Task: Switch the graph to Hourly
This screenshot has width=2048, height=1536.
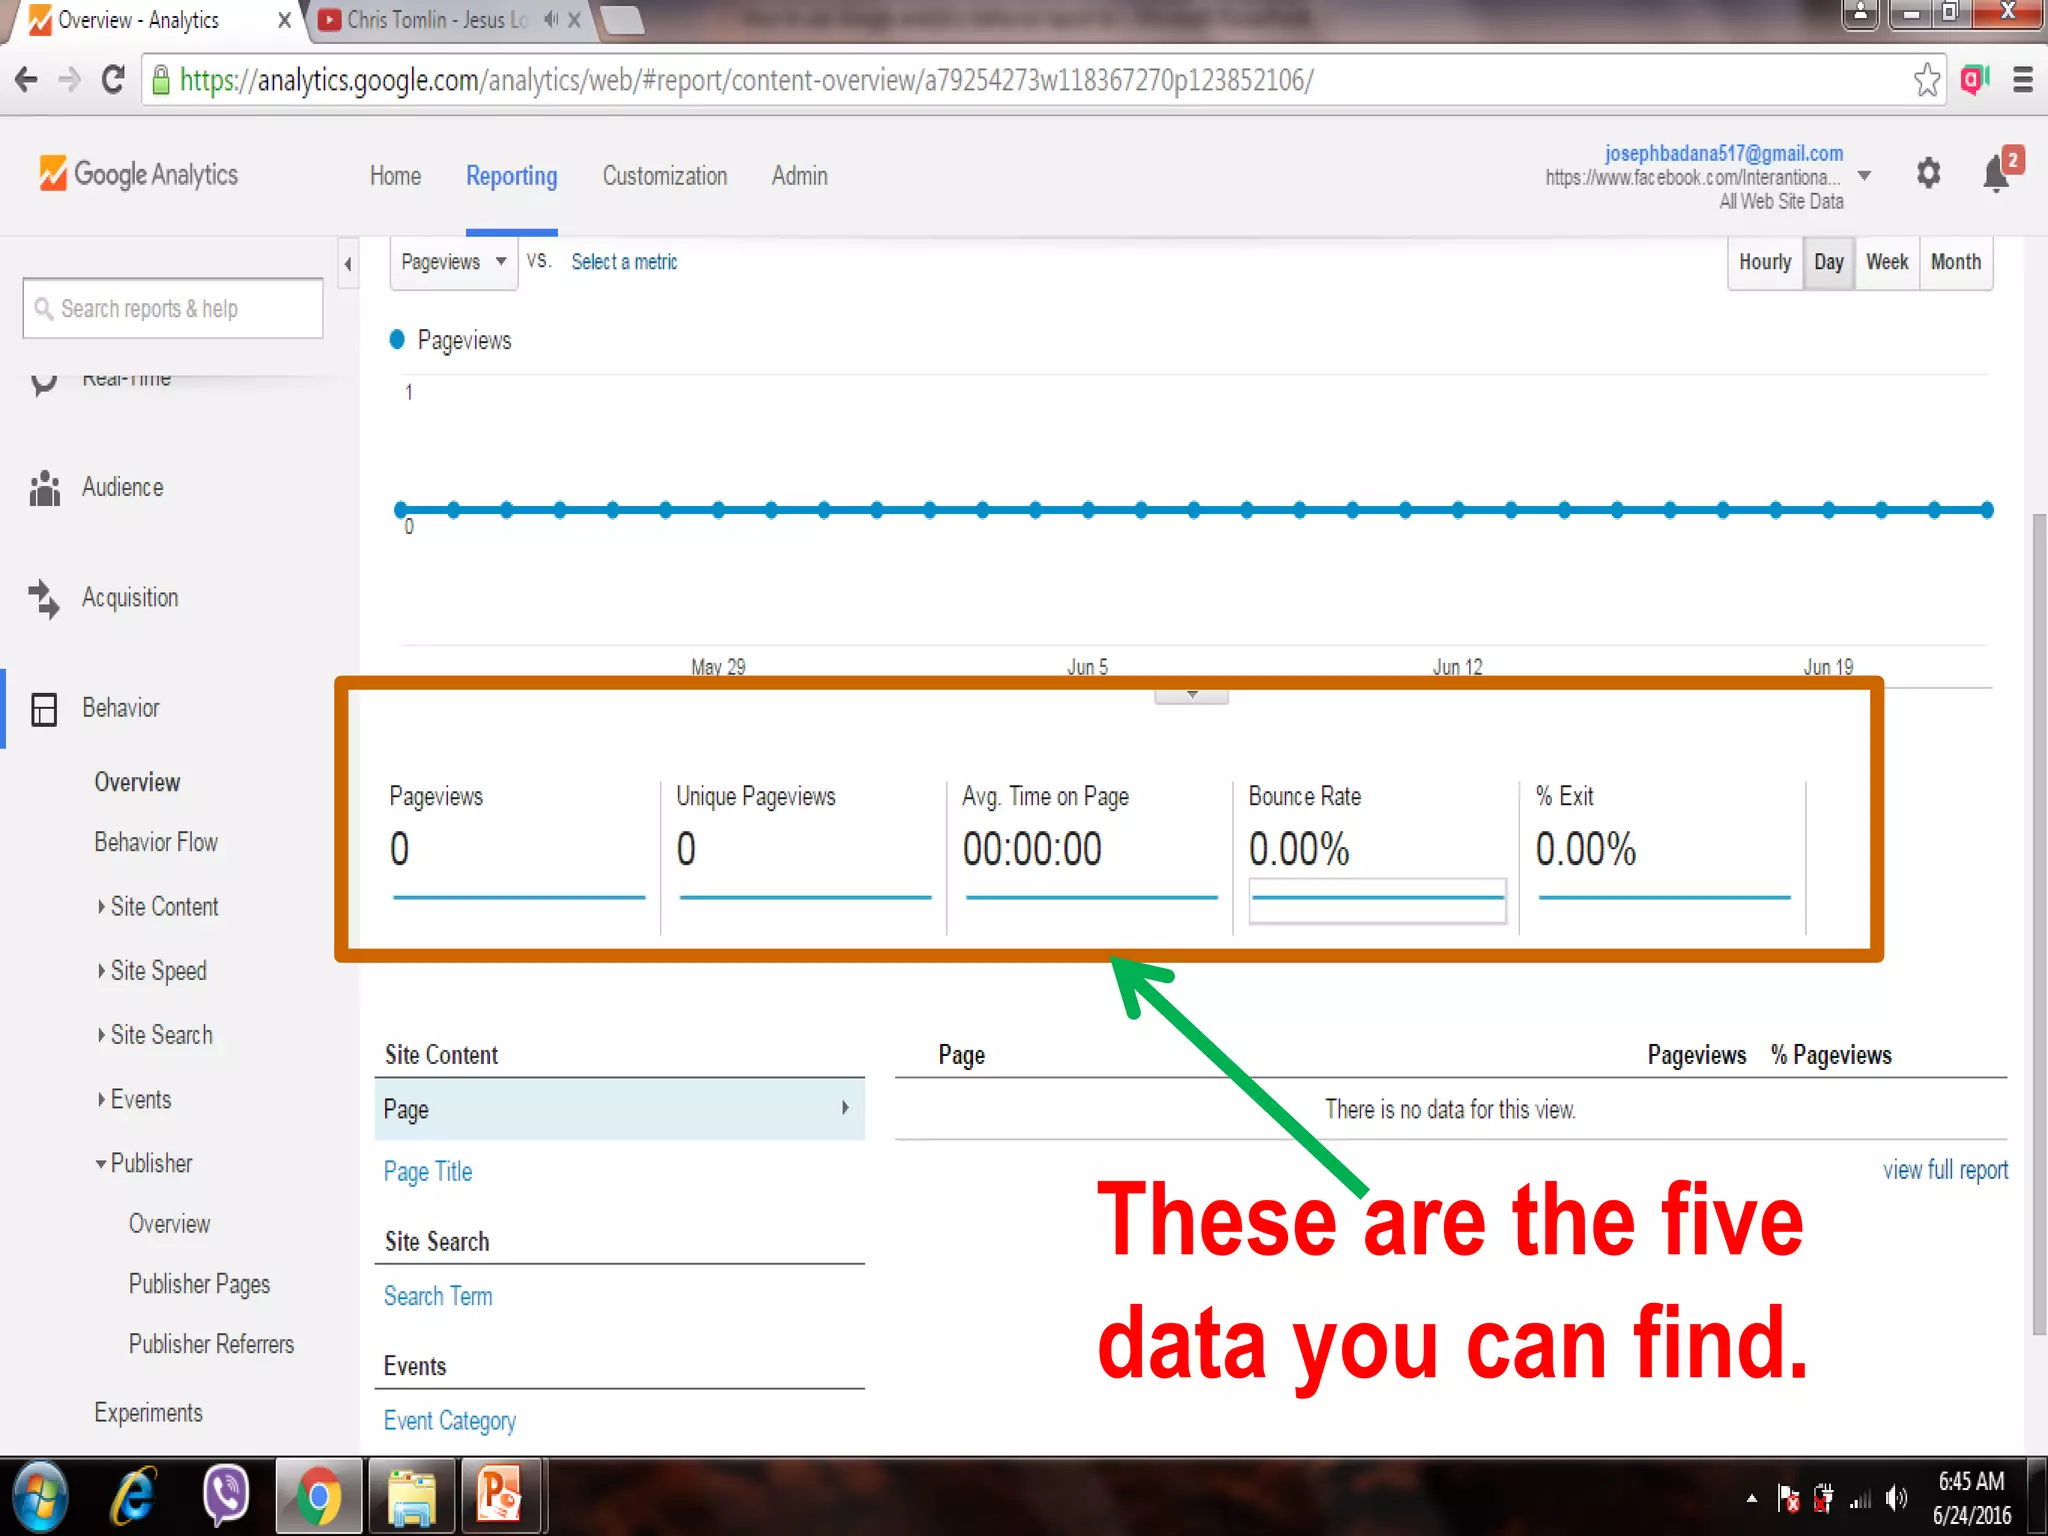Action: coord(1765,262)
